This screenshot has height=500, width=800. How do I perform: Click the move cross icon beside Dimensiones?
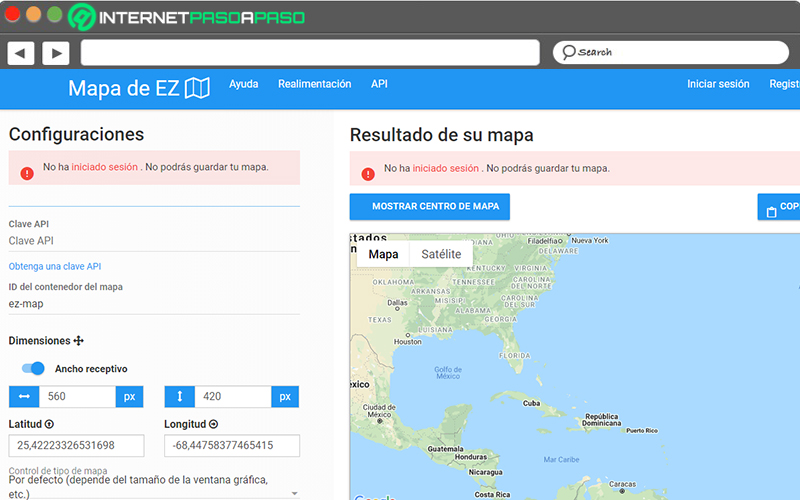79,341
